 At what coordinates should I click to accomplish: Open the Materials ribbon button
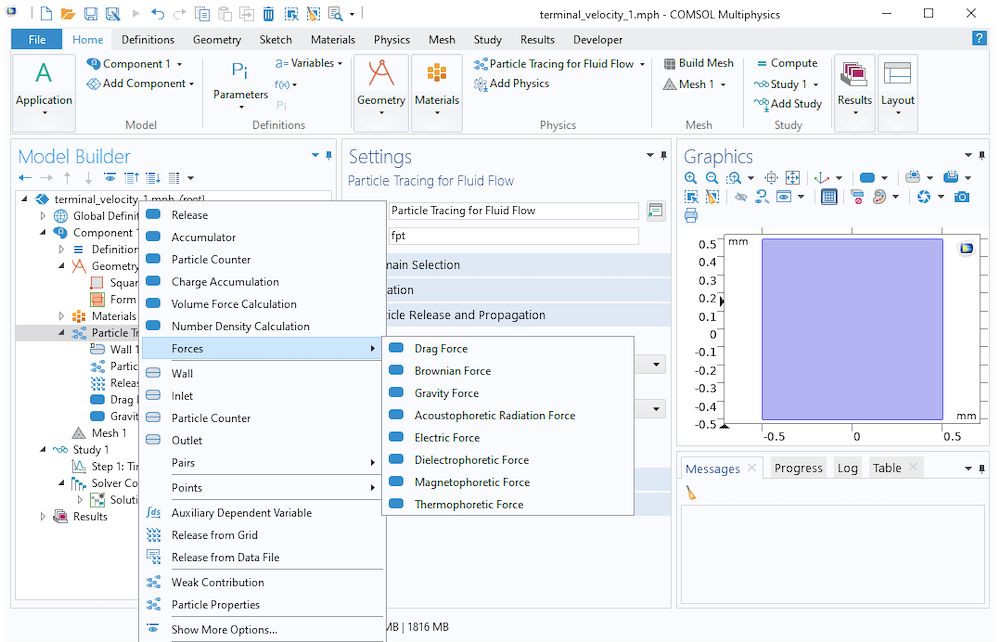pyautogui.click(x=437, y=92)
